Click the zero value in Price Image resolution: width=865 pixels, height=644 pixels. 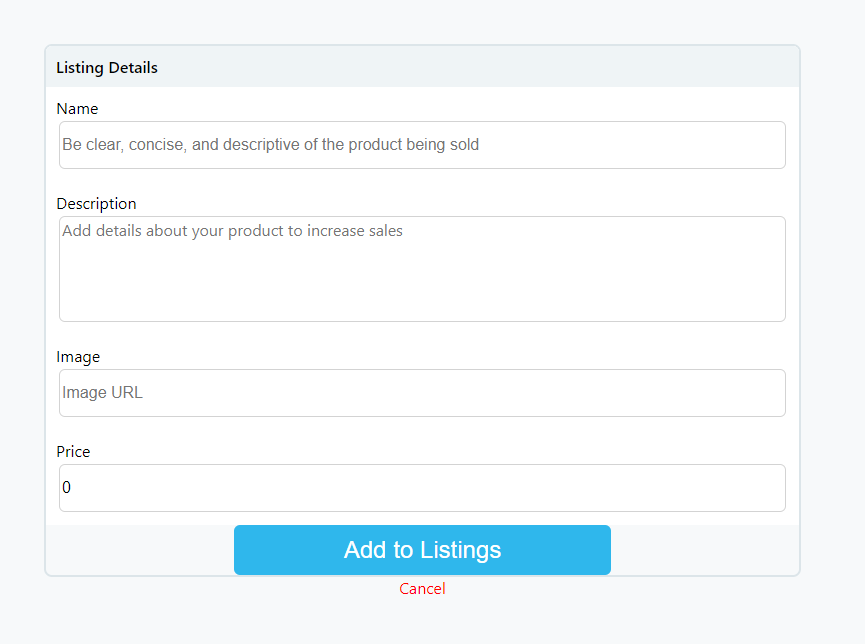[x=67, y=487]
